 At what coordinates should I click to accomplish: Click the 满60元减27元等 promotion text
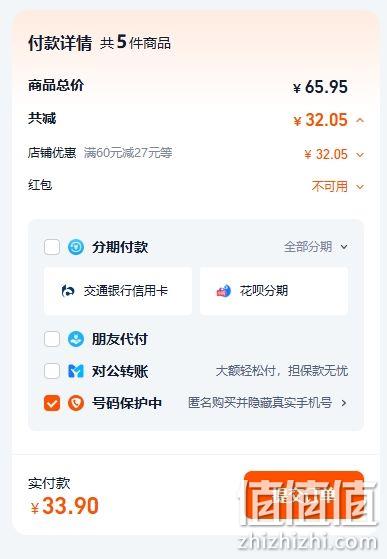[128, 153]
